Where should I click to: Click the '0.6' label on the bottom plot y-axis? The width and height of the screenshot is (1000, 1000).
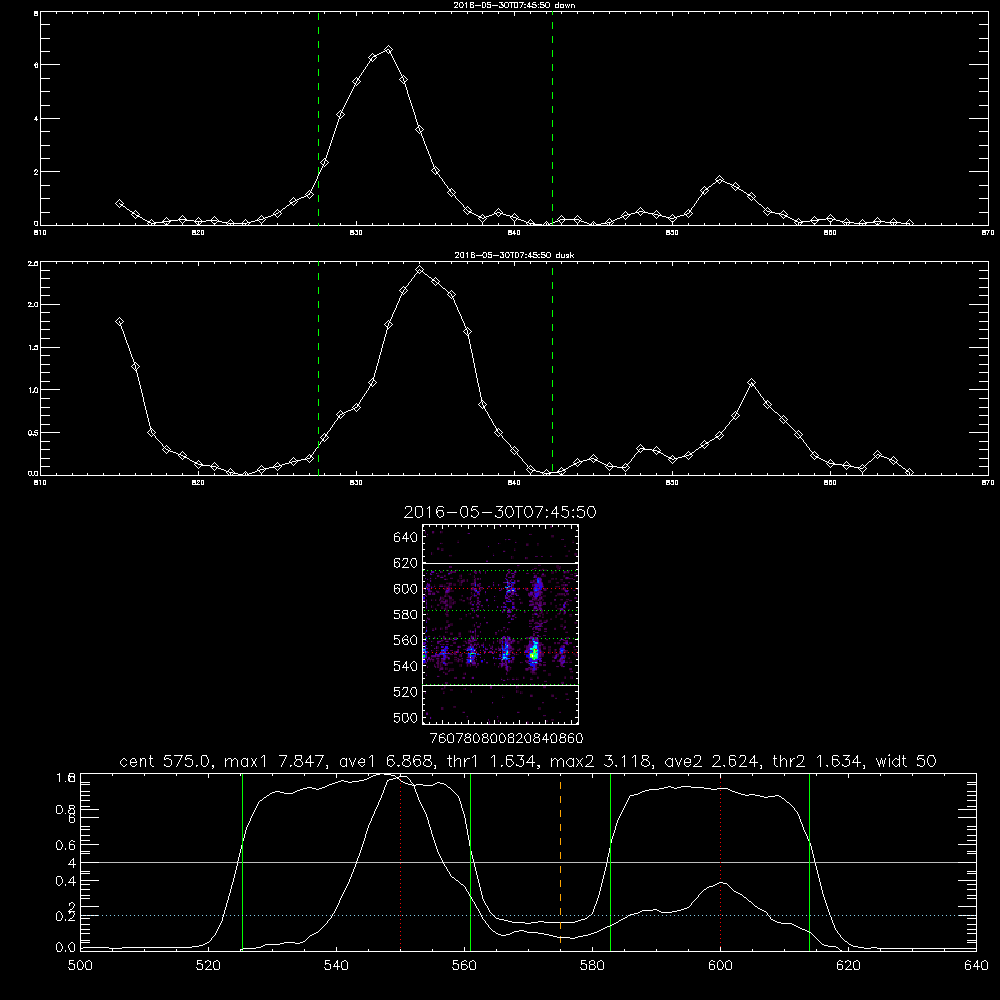[66, 845]
